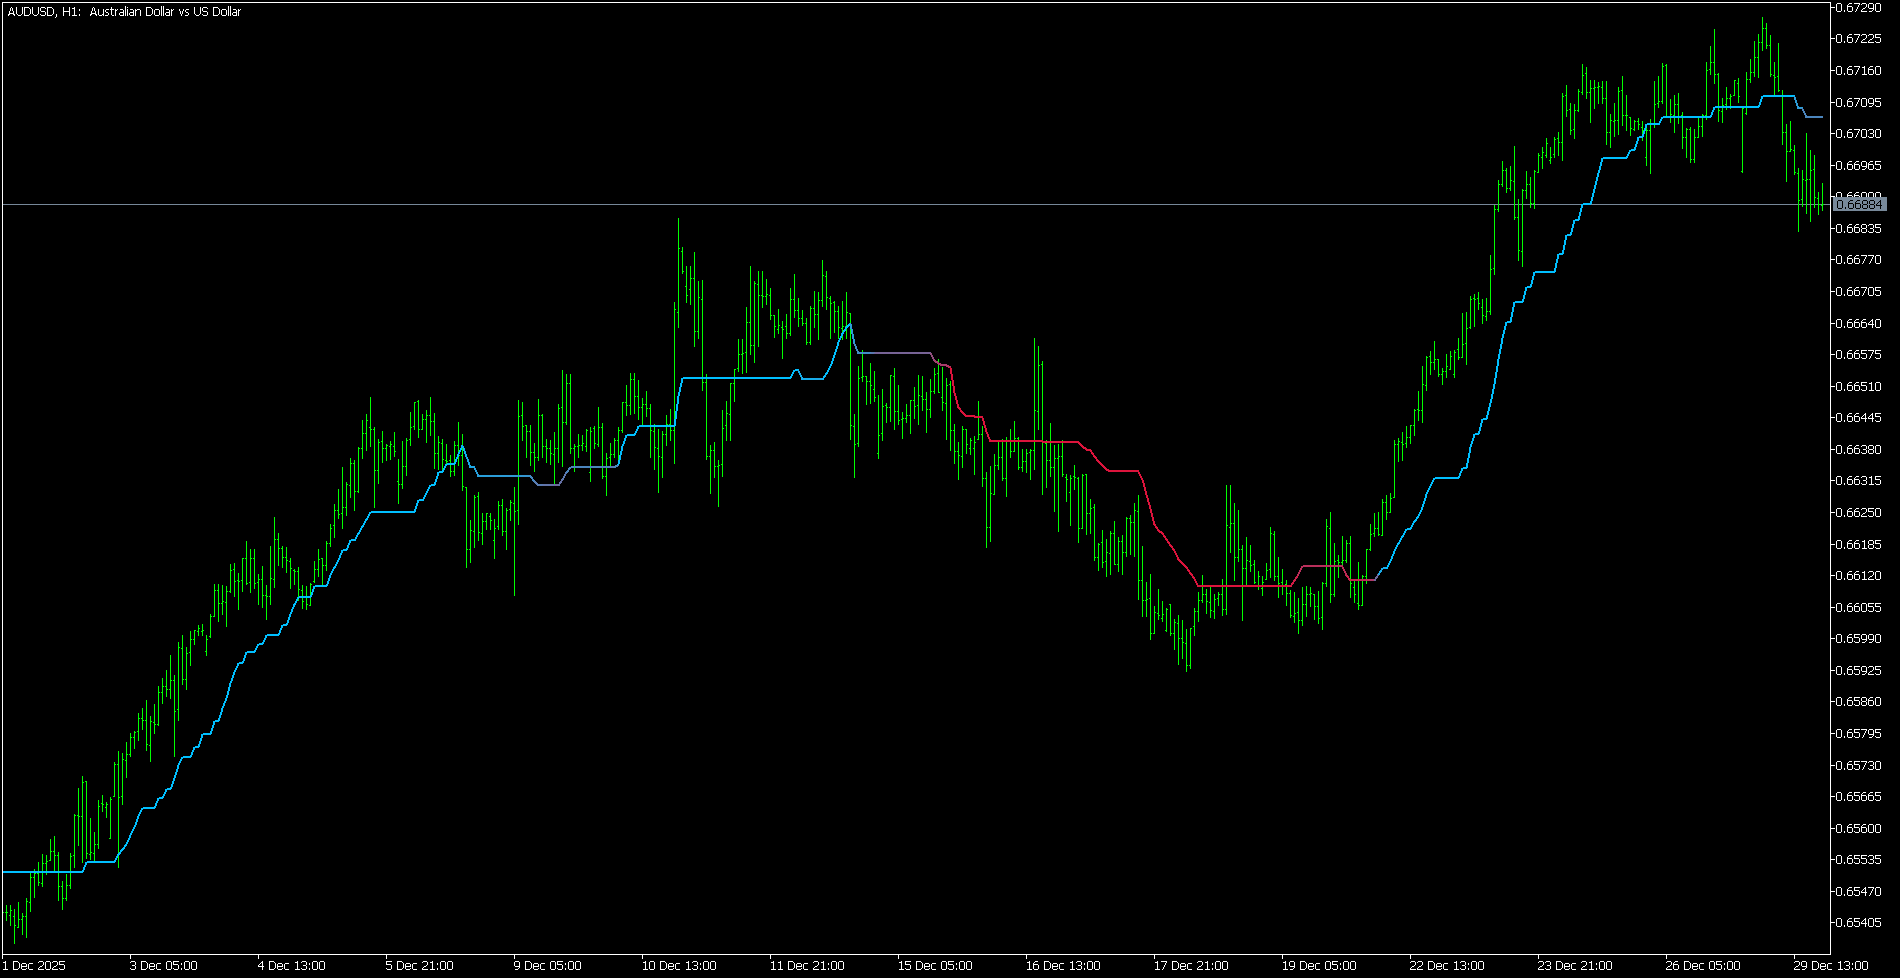The height and width of the screenshot is (978, 1900).
Task: Click the 11 Dec 21:00 time label
Action: 807,966
